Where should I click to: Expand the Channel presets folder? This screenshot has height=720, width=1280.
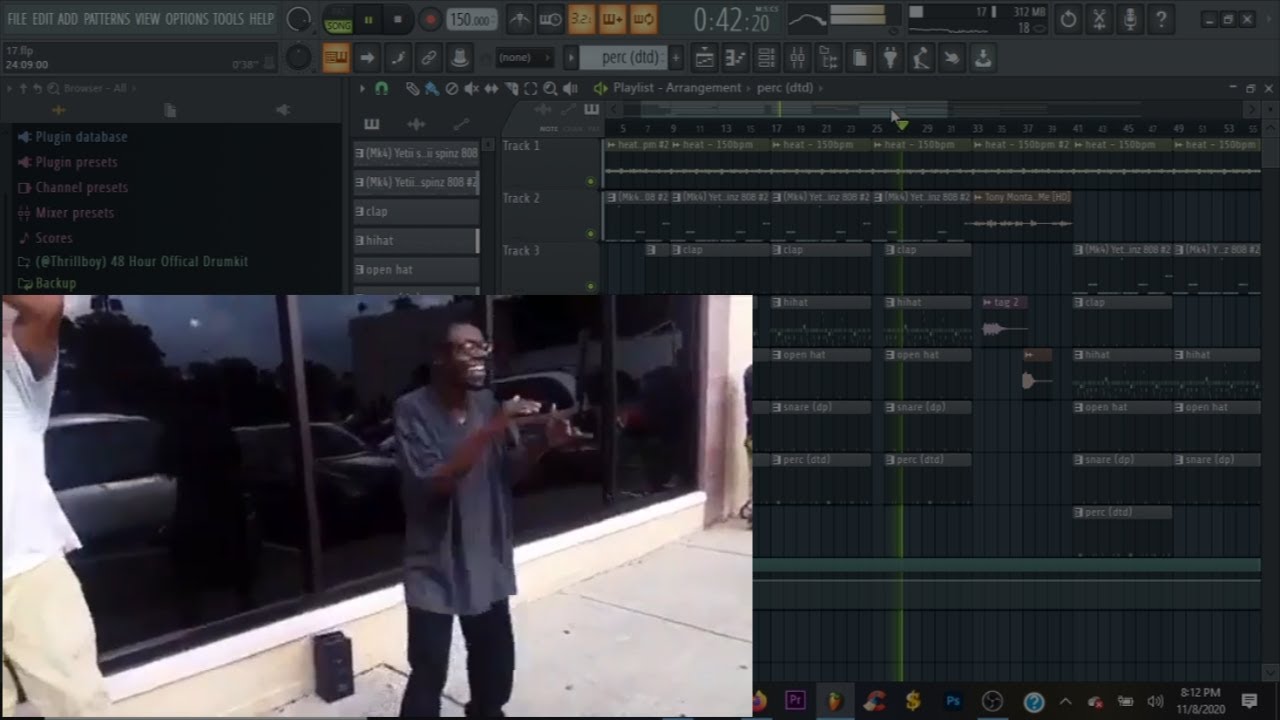pyautogui.click(x=72, y=187)
